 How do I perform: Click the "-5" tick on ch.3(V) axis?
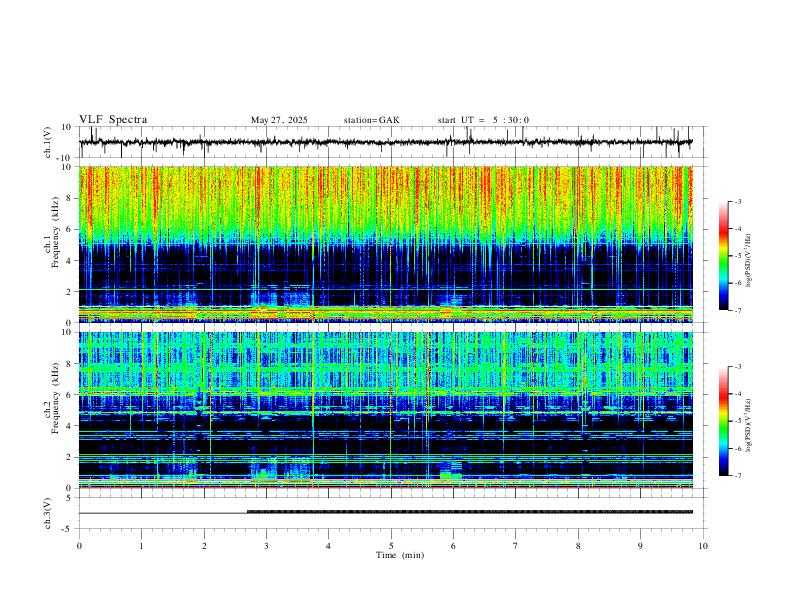tap(68, 529)
